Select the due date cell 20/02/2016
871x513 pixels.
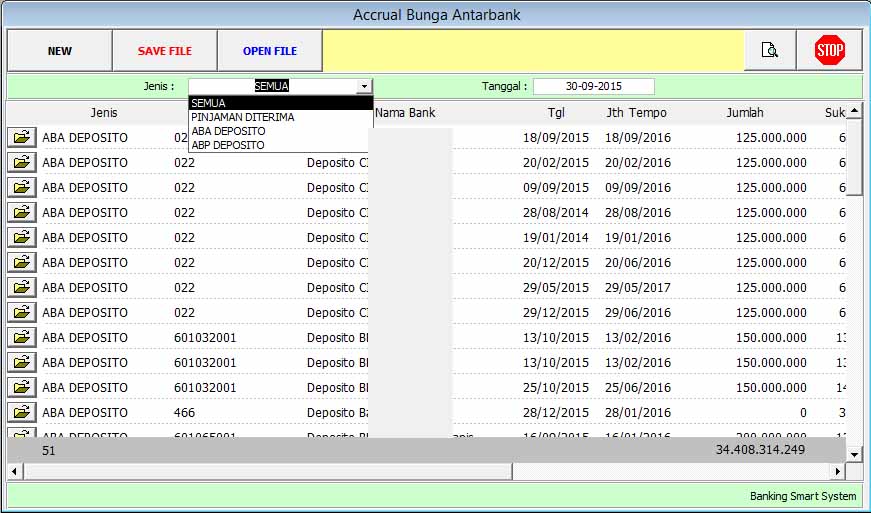click(638, 163)
